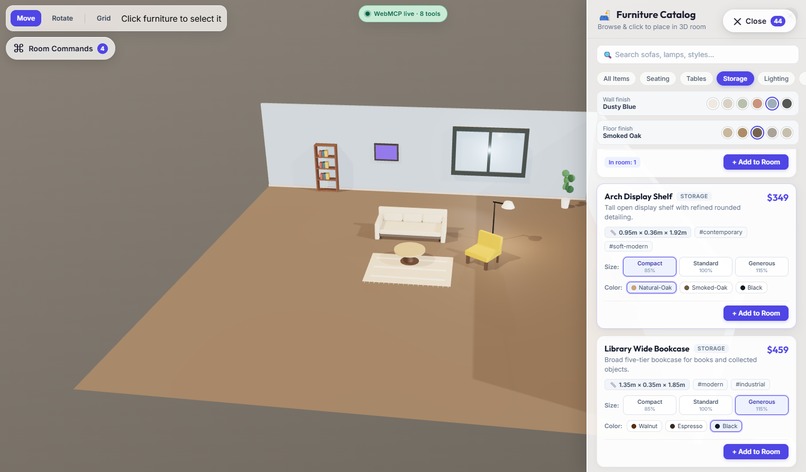Select the yellow armchair in the room
Screen dimensions: 806x472
[484, 249]
